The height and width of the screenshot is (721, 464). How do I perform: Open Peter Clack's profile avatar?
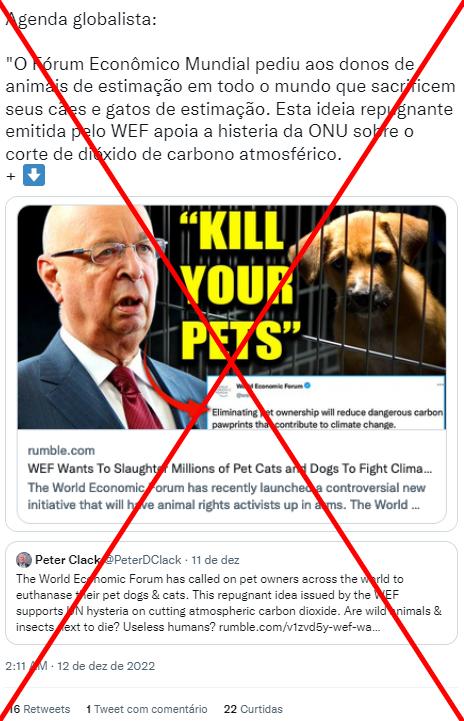tap(24, 560)
